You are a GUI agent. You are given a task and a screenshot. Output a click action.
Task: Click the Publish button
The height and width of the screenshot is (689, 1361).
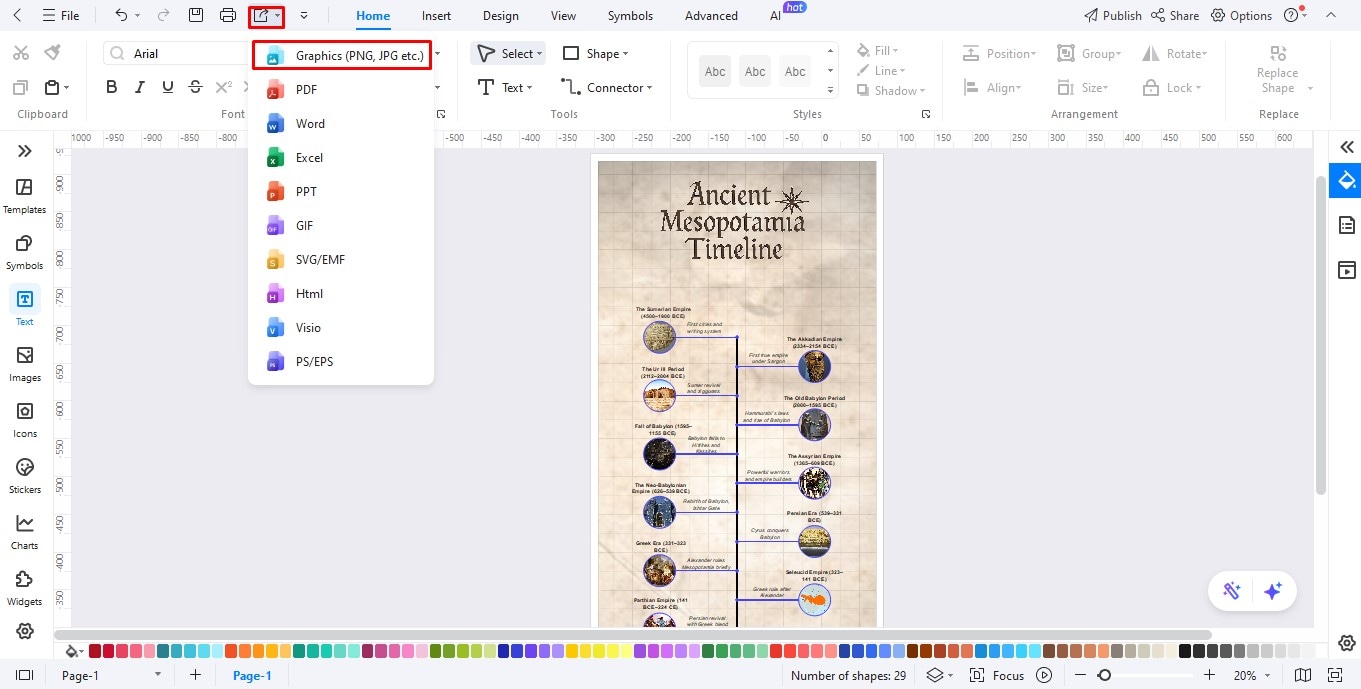click(1113, 15)
